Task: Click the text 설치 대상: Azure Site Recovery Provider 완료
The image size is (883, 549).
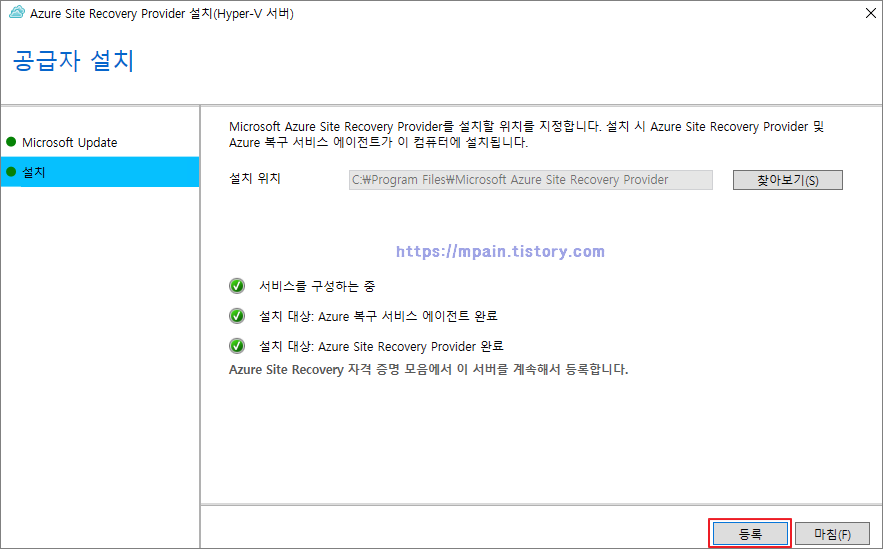Action: click(381, 346)
